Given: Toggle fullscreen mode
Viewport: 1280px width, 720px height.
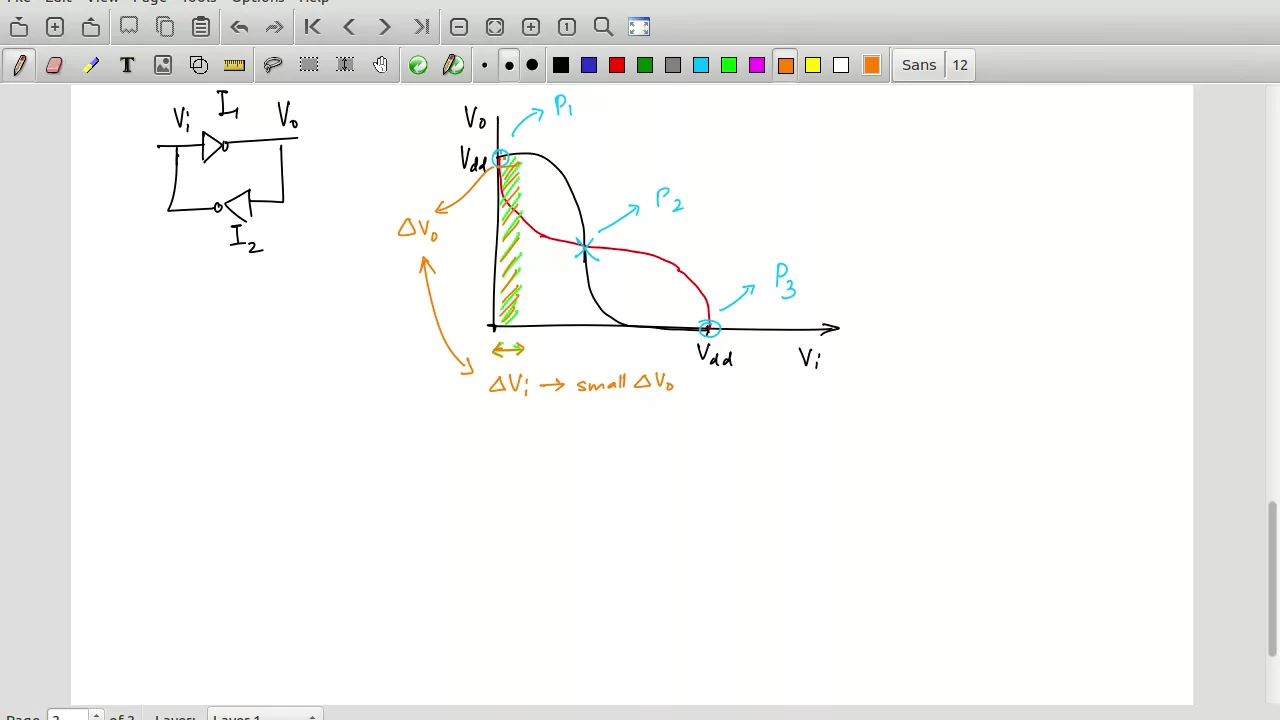Looking at the screenshot, I should pos(639,27).
